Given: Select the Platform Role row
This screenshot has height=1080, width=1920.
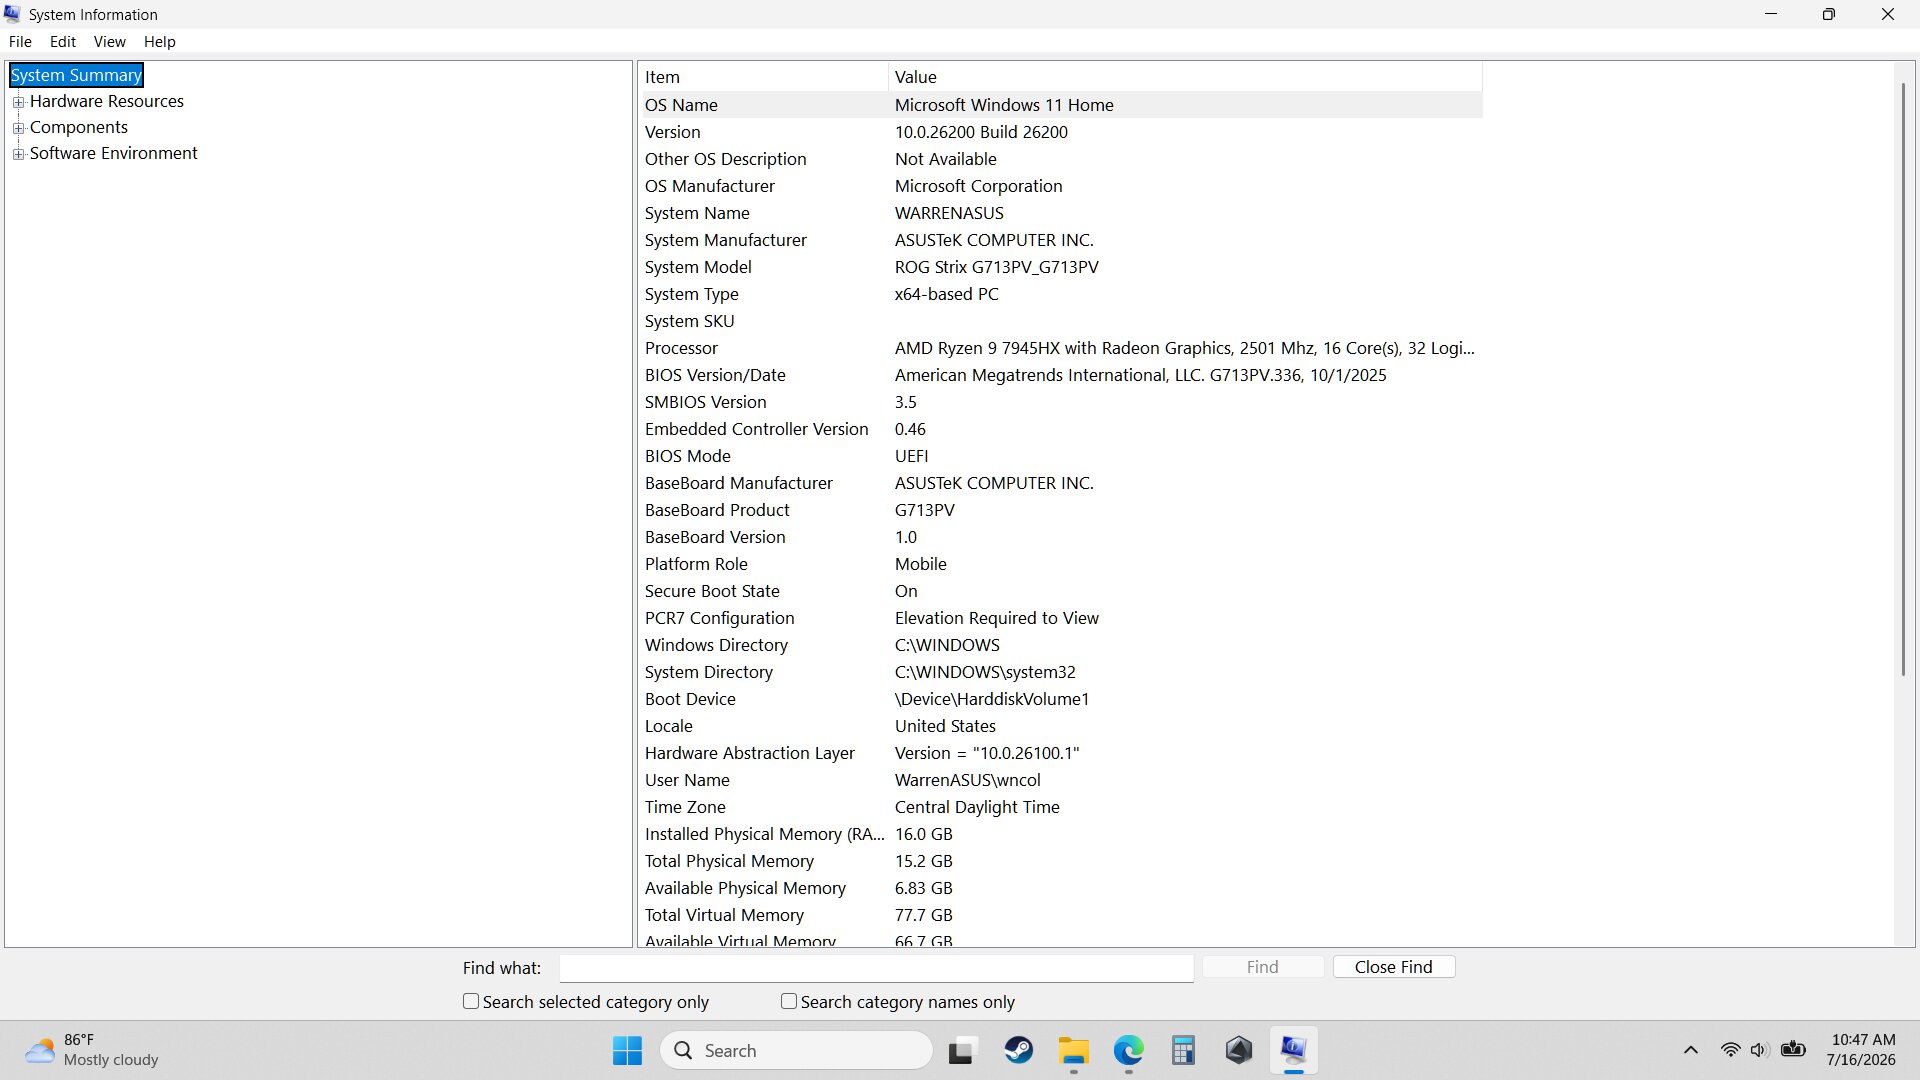Looking at the screenshot, I should [x=1061, y=564].
